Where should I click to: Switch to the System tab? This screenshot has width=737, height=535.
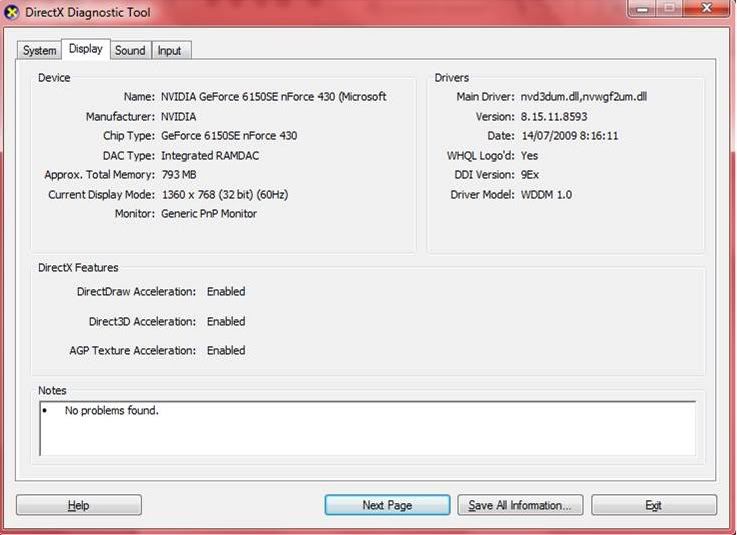pyautogui.click(x=39, y=50)
